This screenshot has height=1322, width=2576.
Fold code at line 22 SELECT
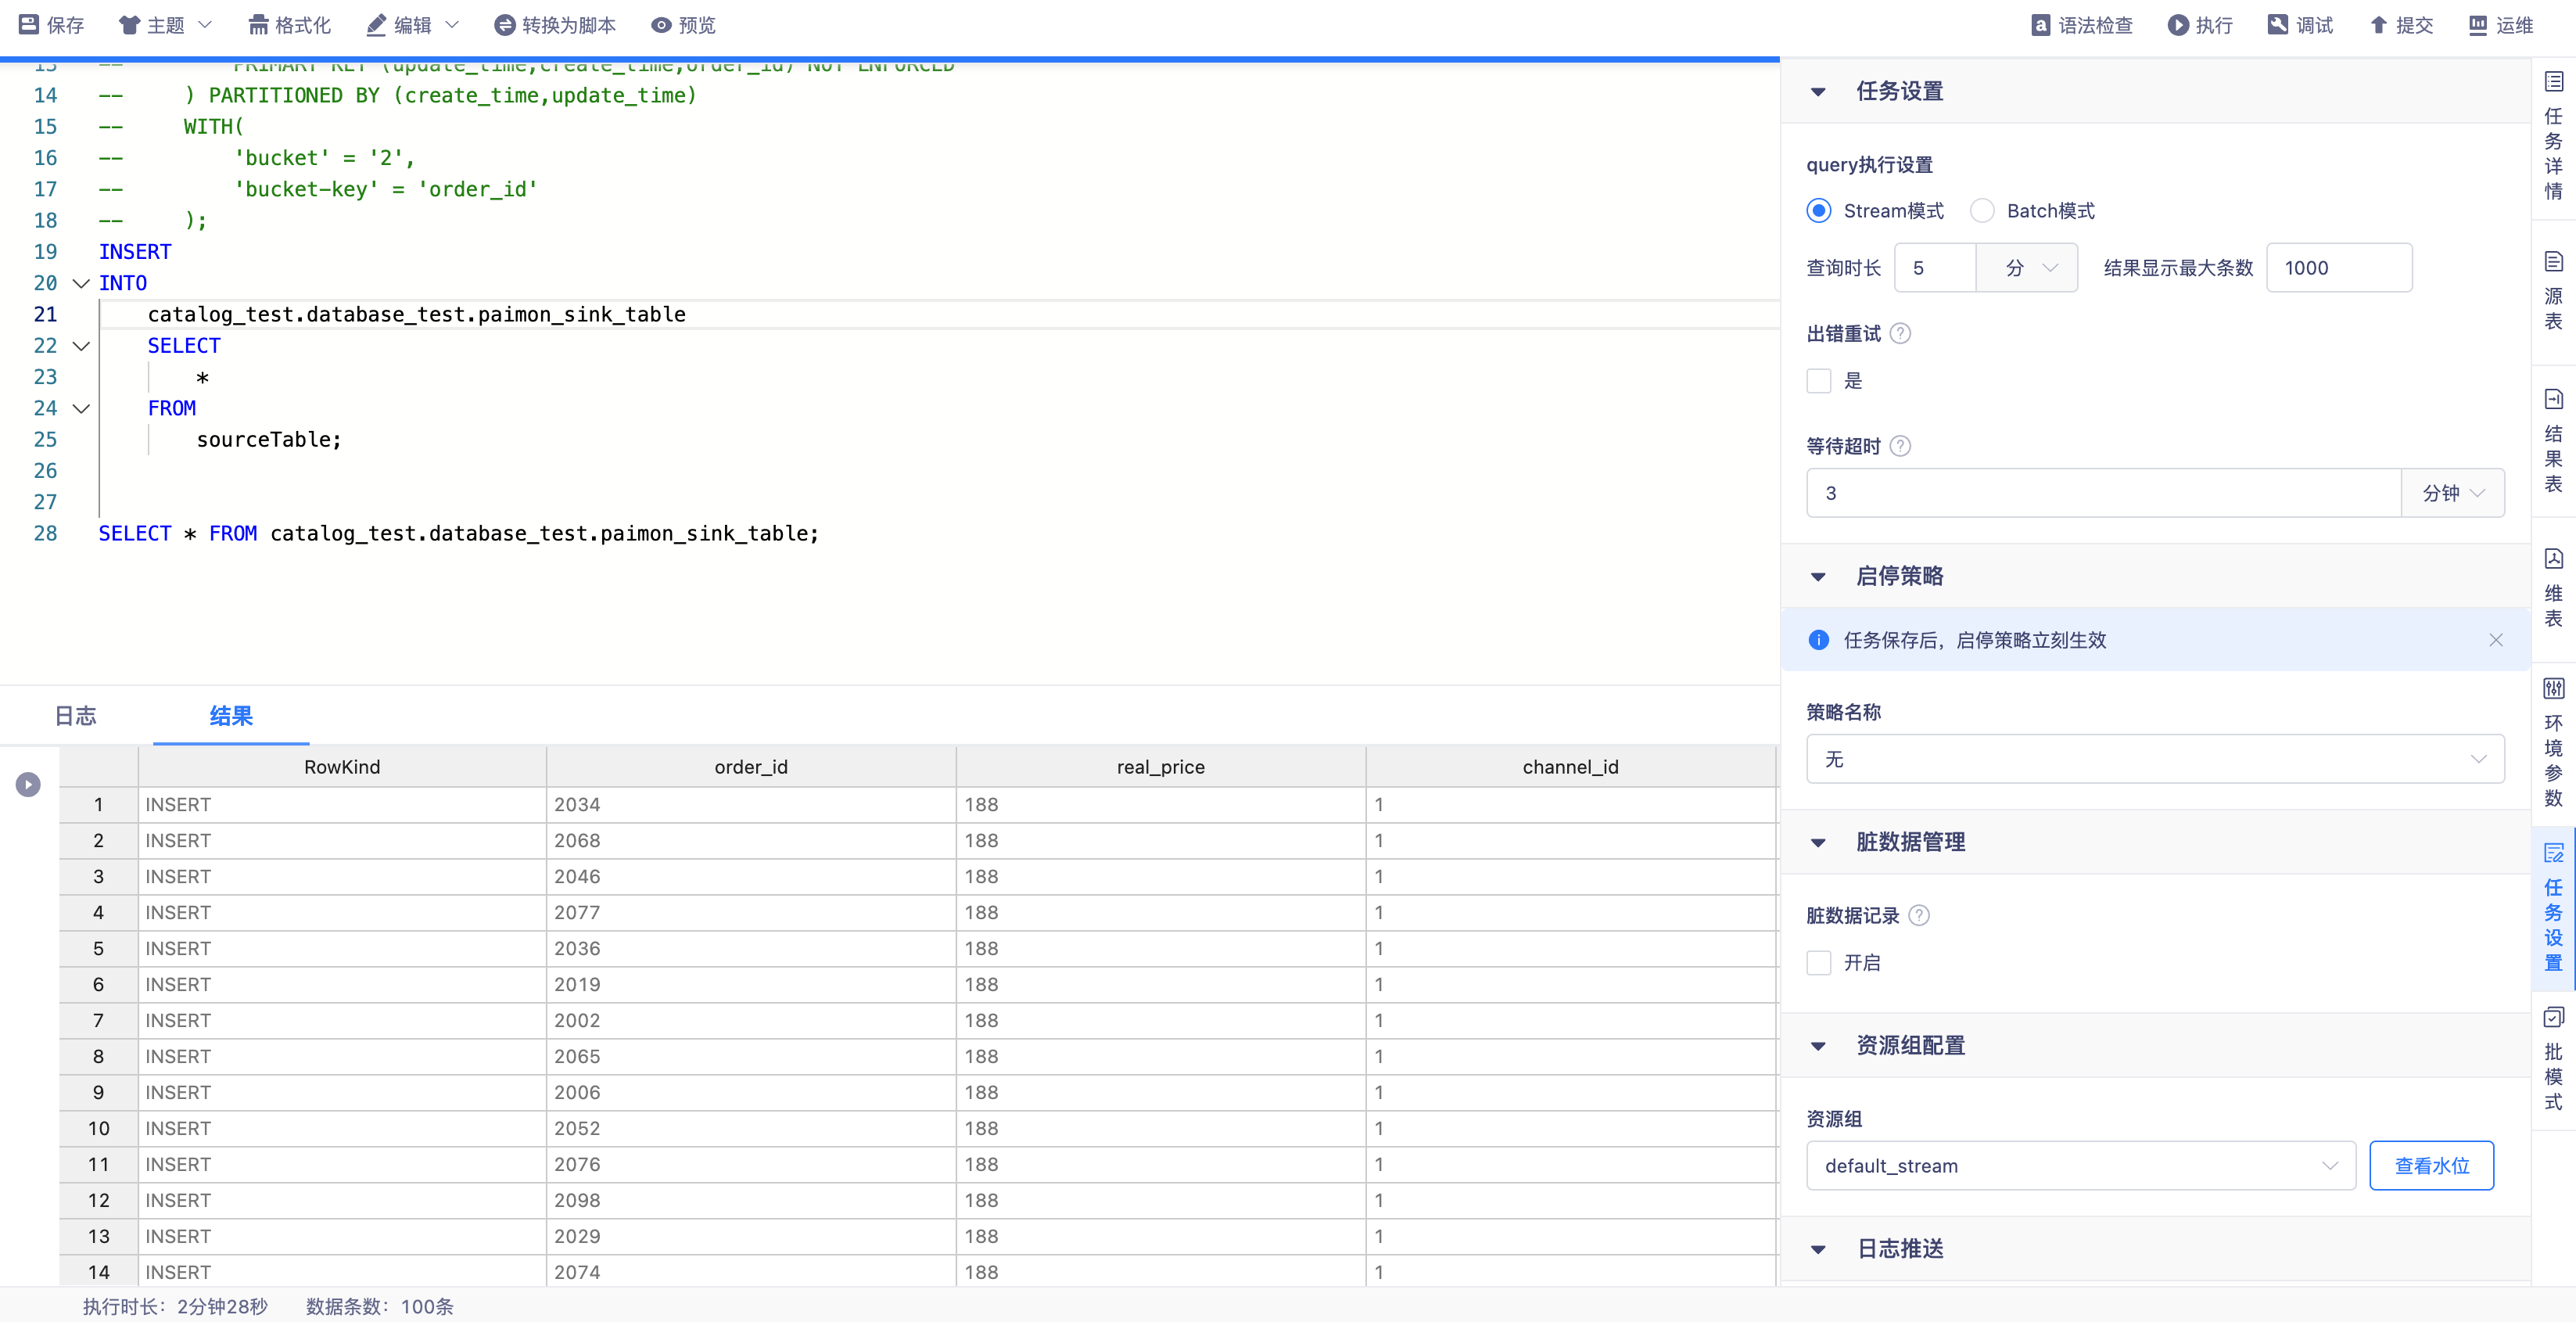pyautogui.click(x=81, y=346)
